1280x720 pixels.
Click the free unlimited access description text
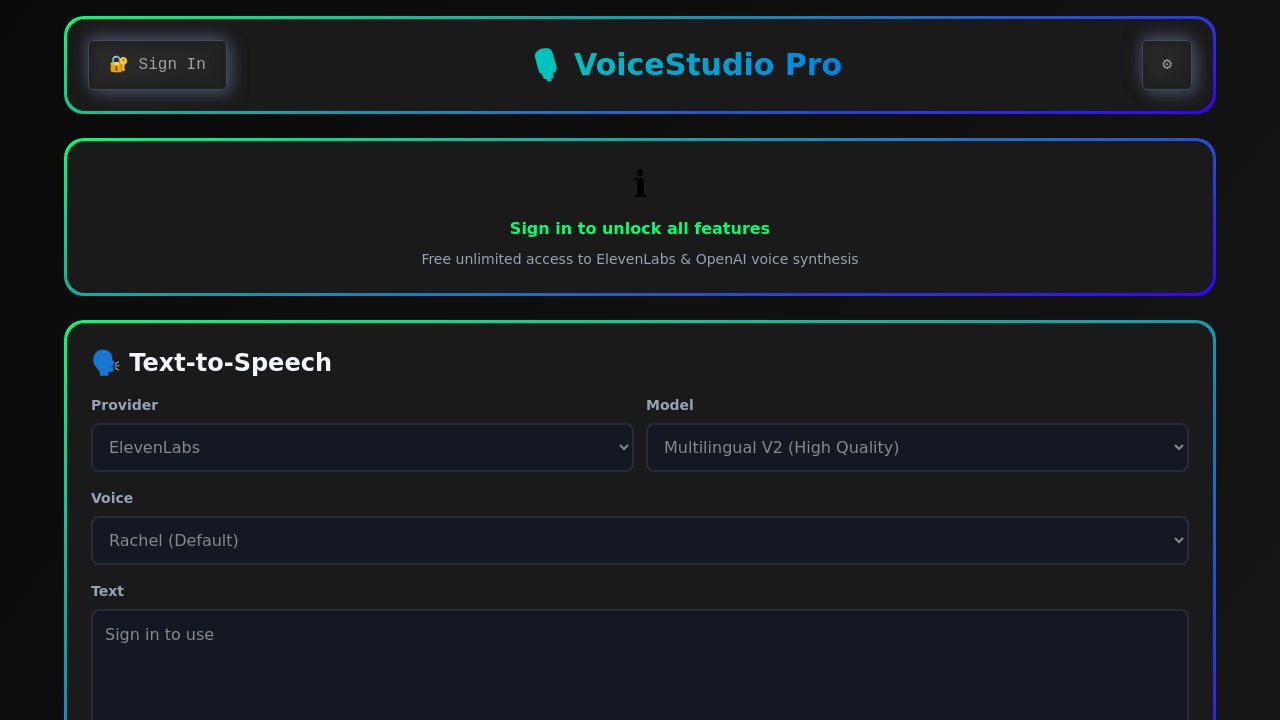[x=640, y=259]
